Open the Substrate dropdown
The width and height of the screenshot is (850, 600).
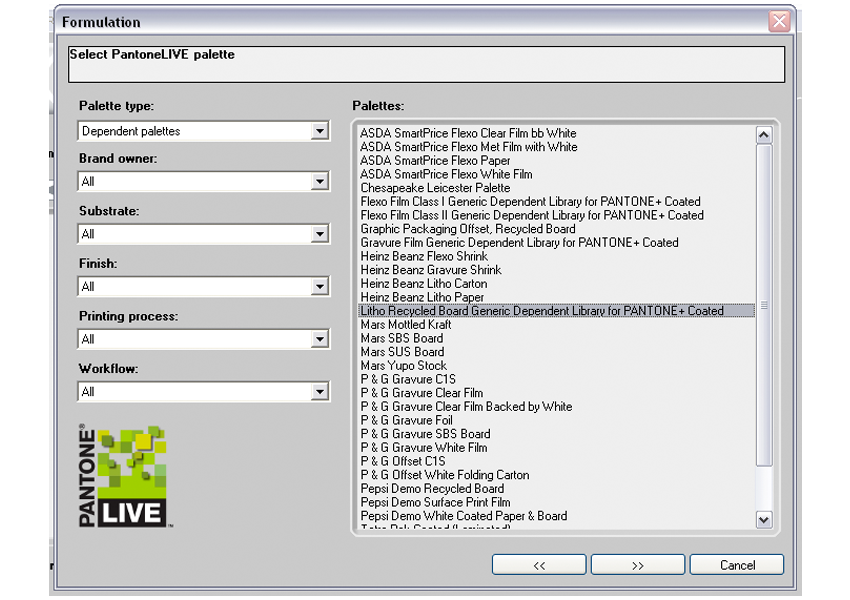320,234
